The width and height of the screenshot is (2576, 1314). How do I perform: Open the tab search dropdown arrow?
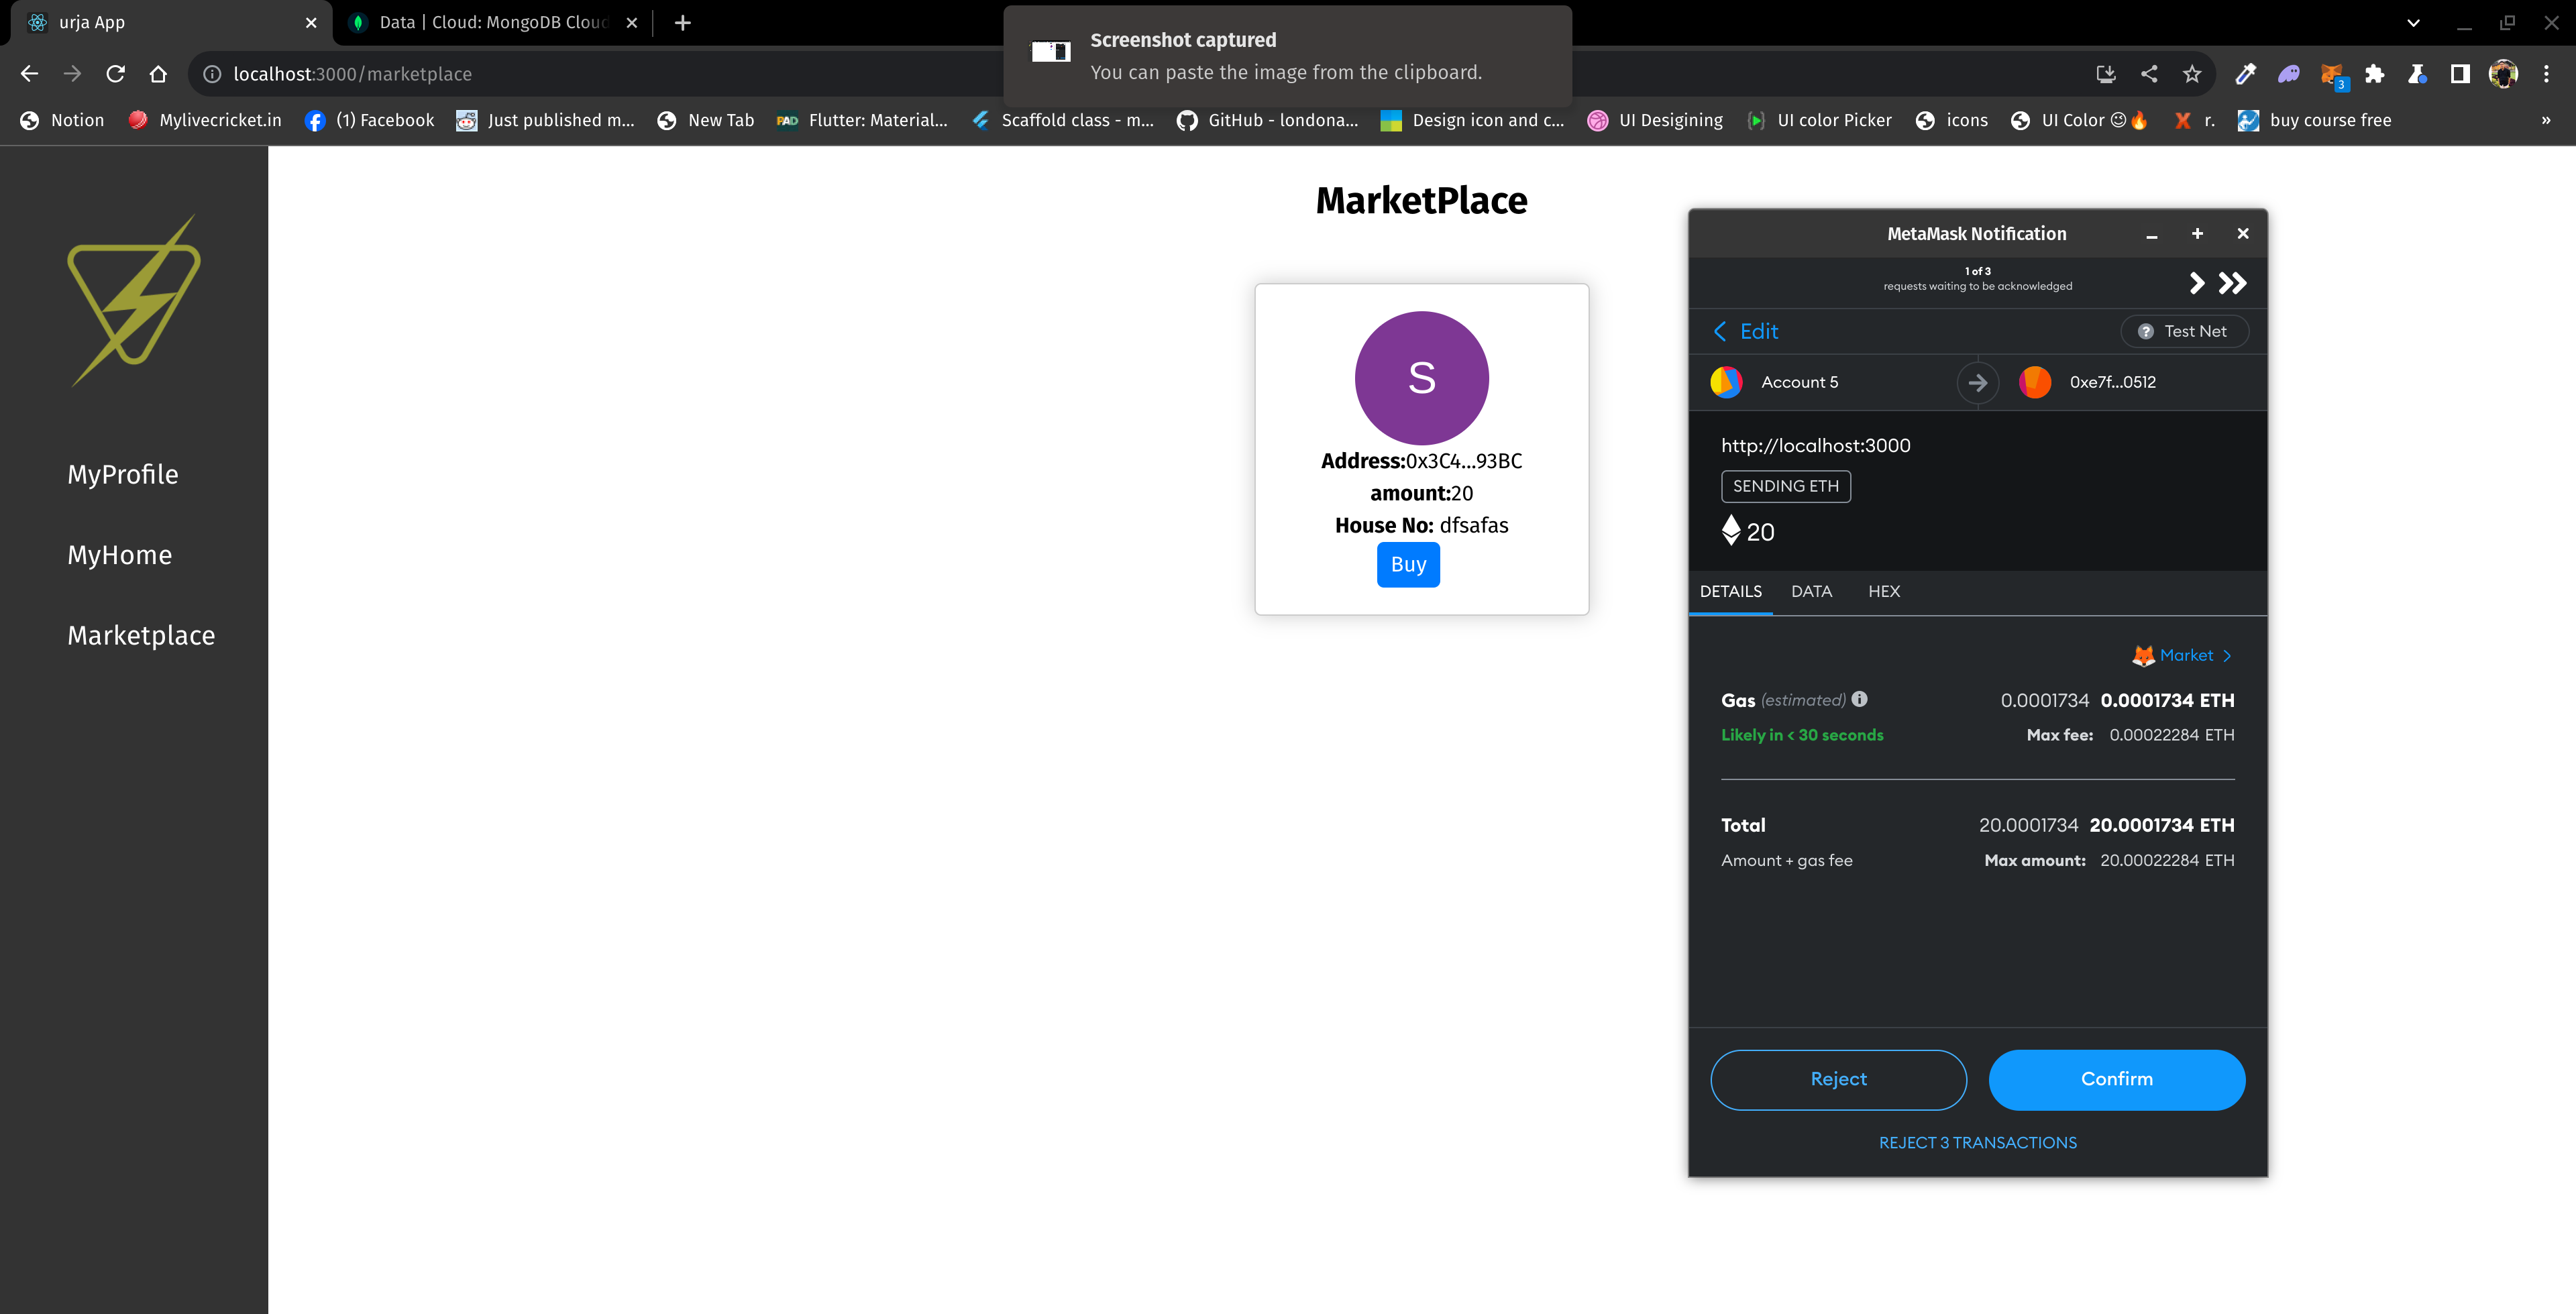click(2413, 22)
